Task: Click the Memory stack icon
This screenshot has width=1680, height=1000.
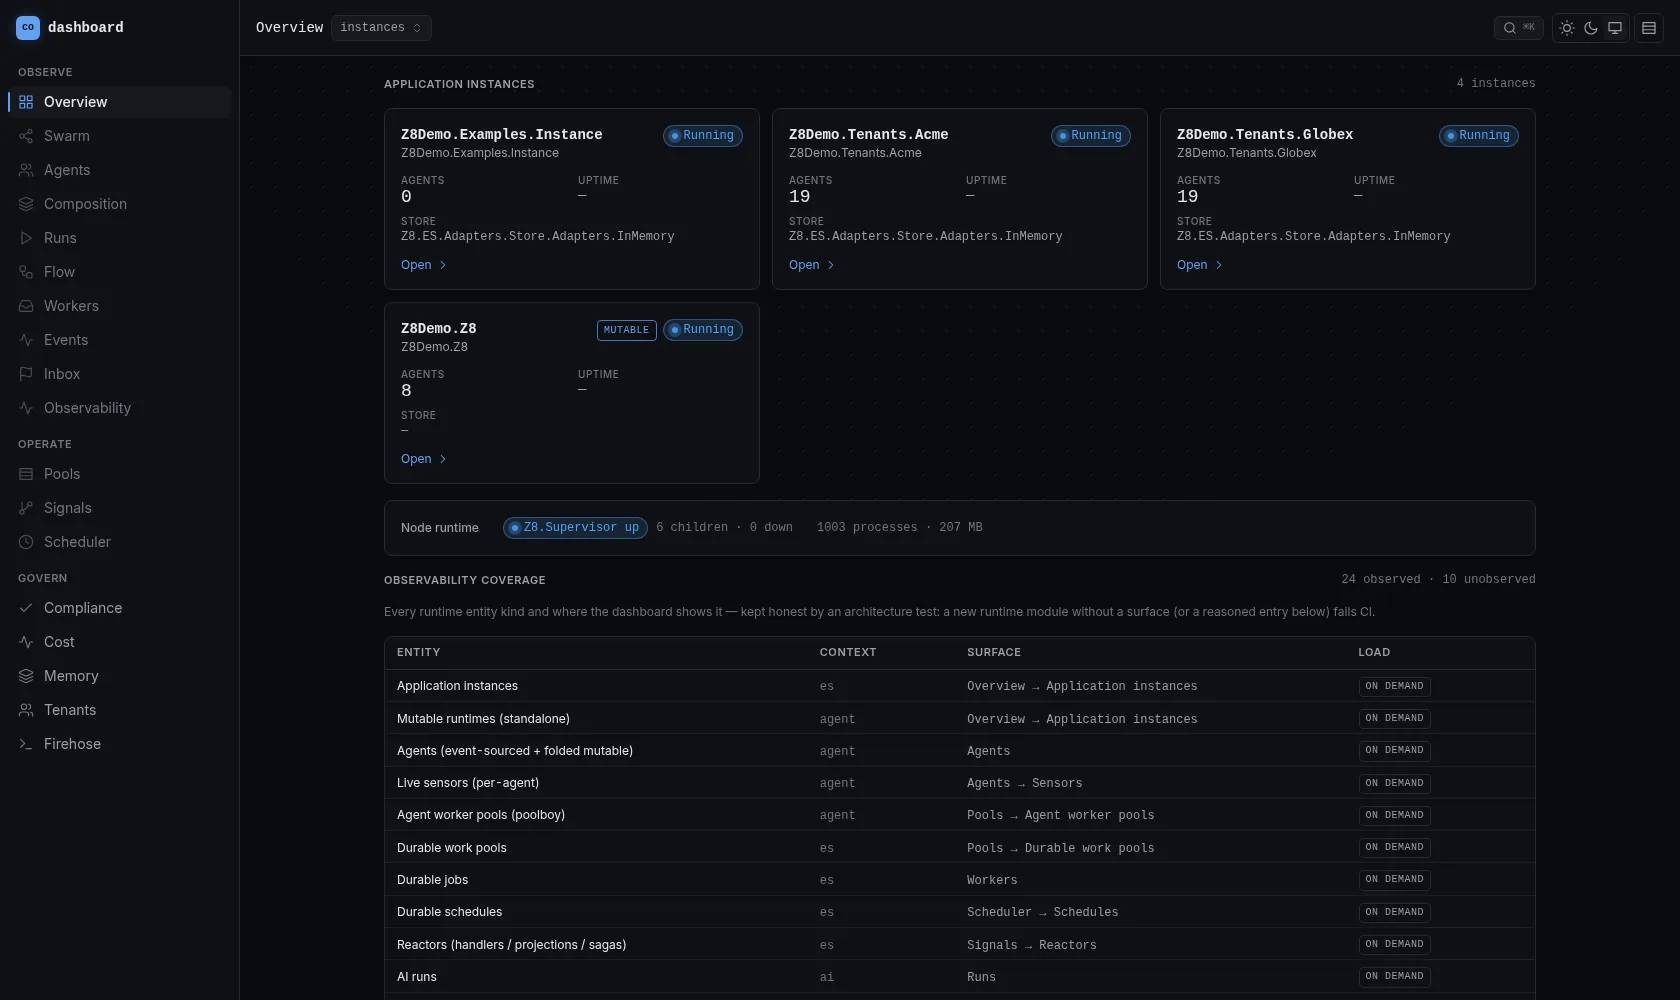Action: point(26,676)
